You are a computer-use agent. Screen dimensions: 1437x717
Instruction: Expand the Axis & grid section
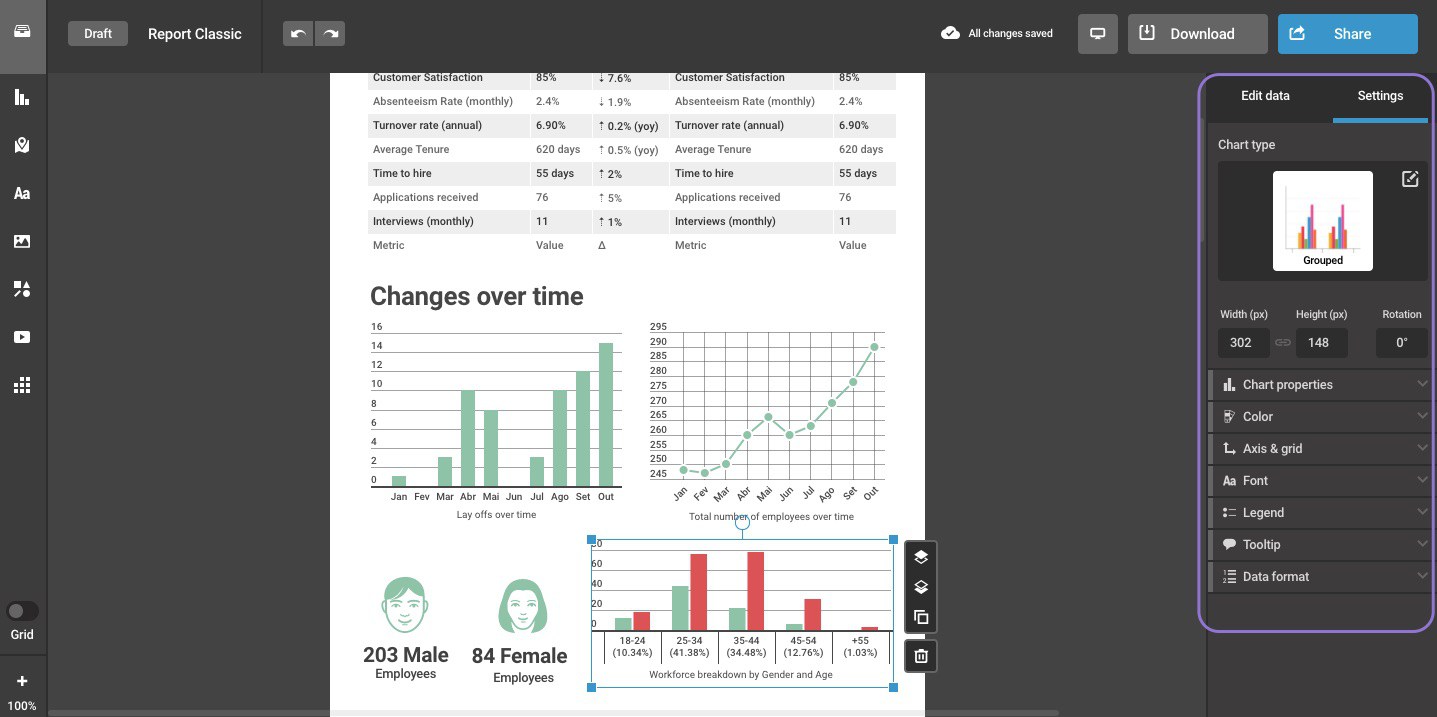(x=1320, y=449)
